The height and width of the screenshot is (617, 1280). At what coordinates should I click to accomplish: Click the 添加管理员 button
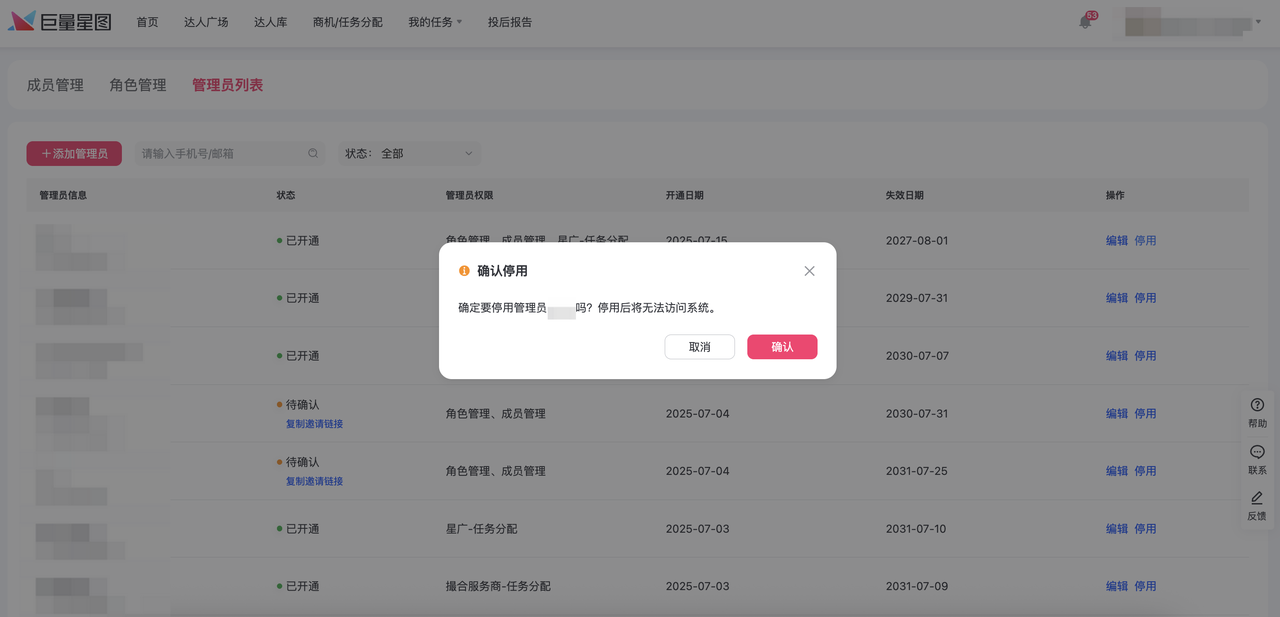tap(74, 154)
